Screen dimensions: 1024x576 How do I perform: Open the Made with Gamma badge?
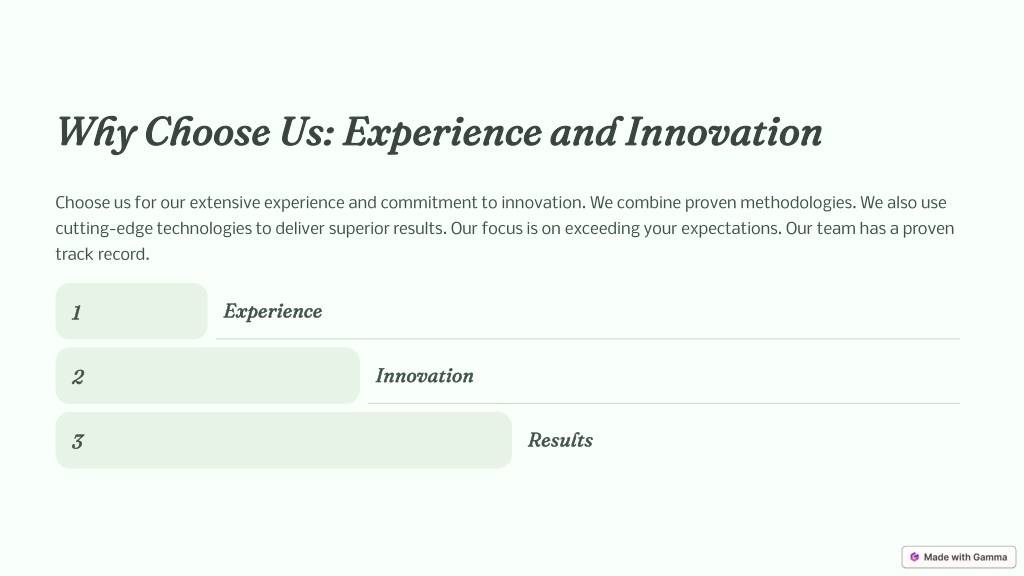[959, 557]
